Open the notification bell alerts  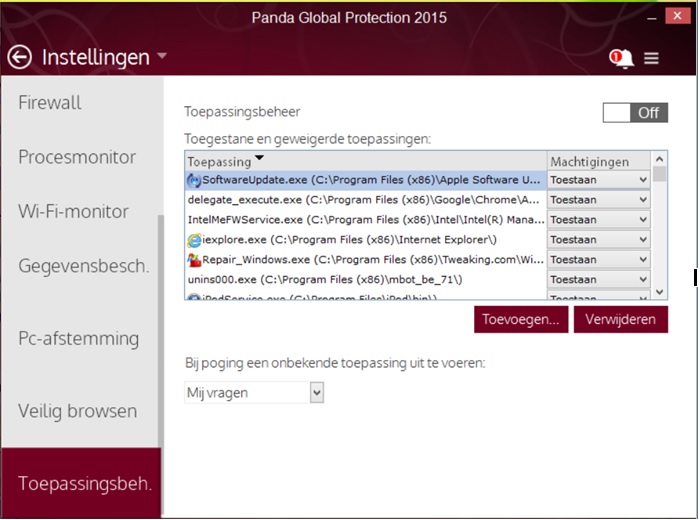[621, 58]
